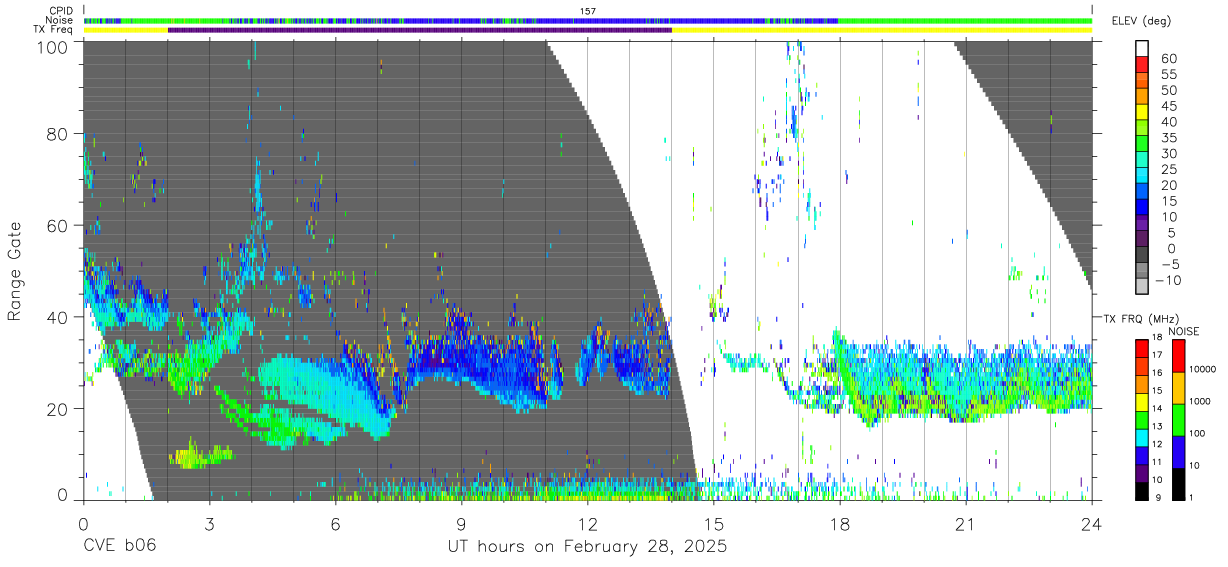The image size is (1228, 567).
Task: Click the TX Freq row label
Action: point(53,30)
